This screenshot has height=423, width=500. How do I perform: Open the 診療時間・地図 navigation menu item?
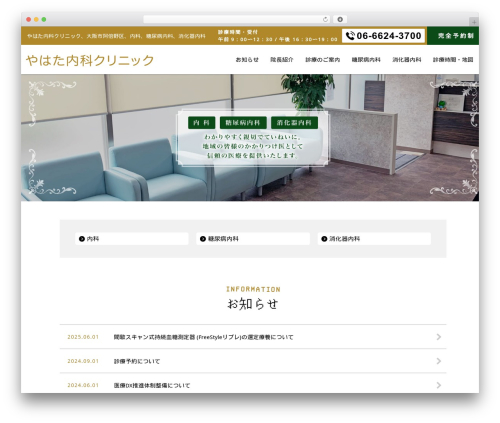(453, 60)
